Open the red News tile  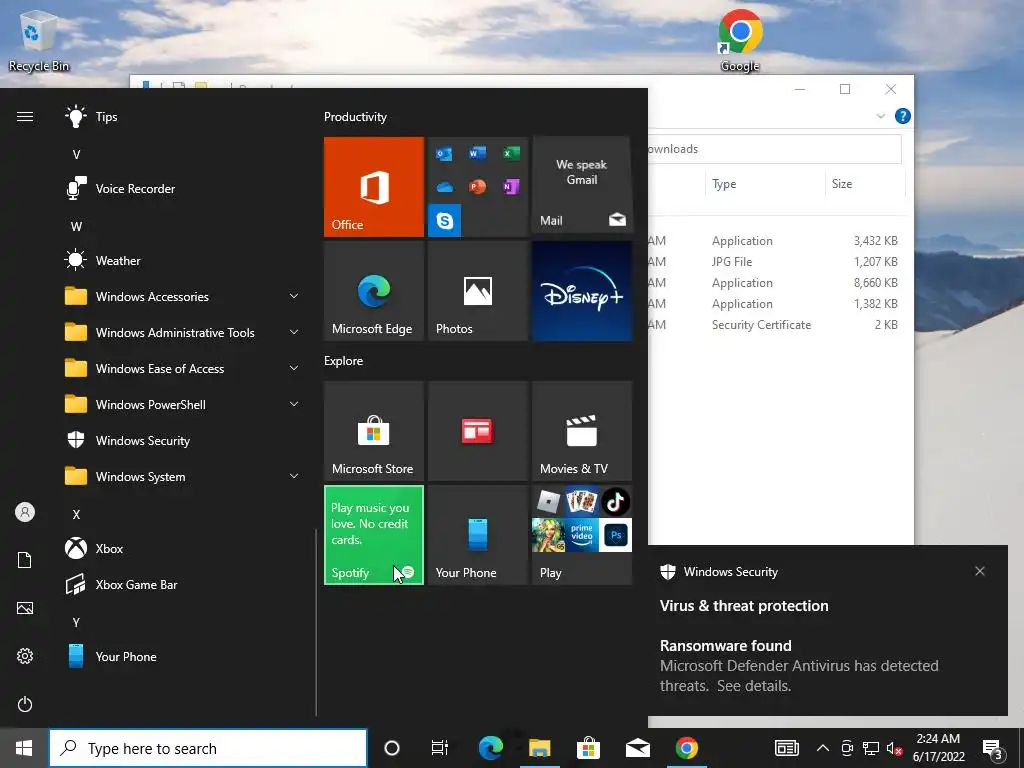(x=478, y=431)
